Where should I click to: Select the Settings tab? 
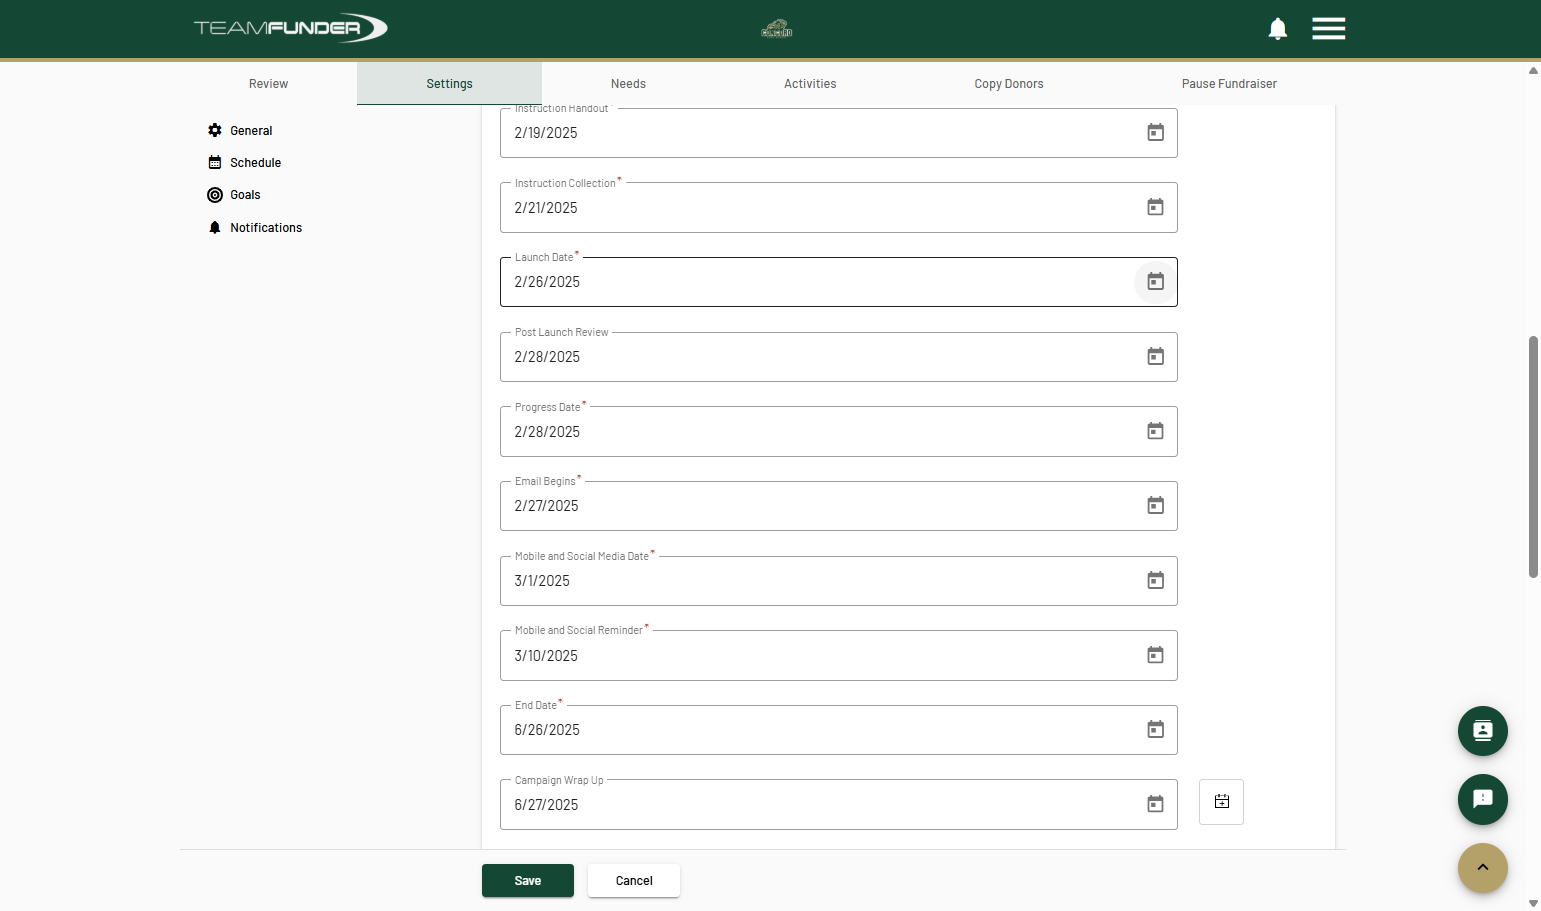coord(449,84)
